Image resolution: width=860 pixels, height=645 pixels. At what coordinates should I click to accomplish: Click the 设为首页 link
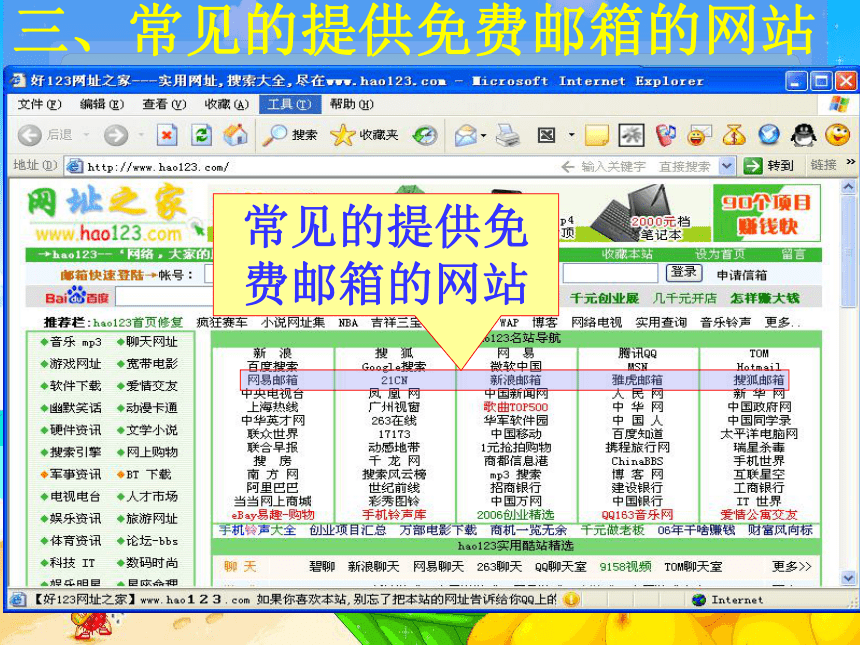[x=720, y=254]
